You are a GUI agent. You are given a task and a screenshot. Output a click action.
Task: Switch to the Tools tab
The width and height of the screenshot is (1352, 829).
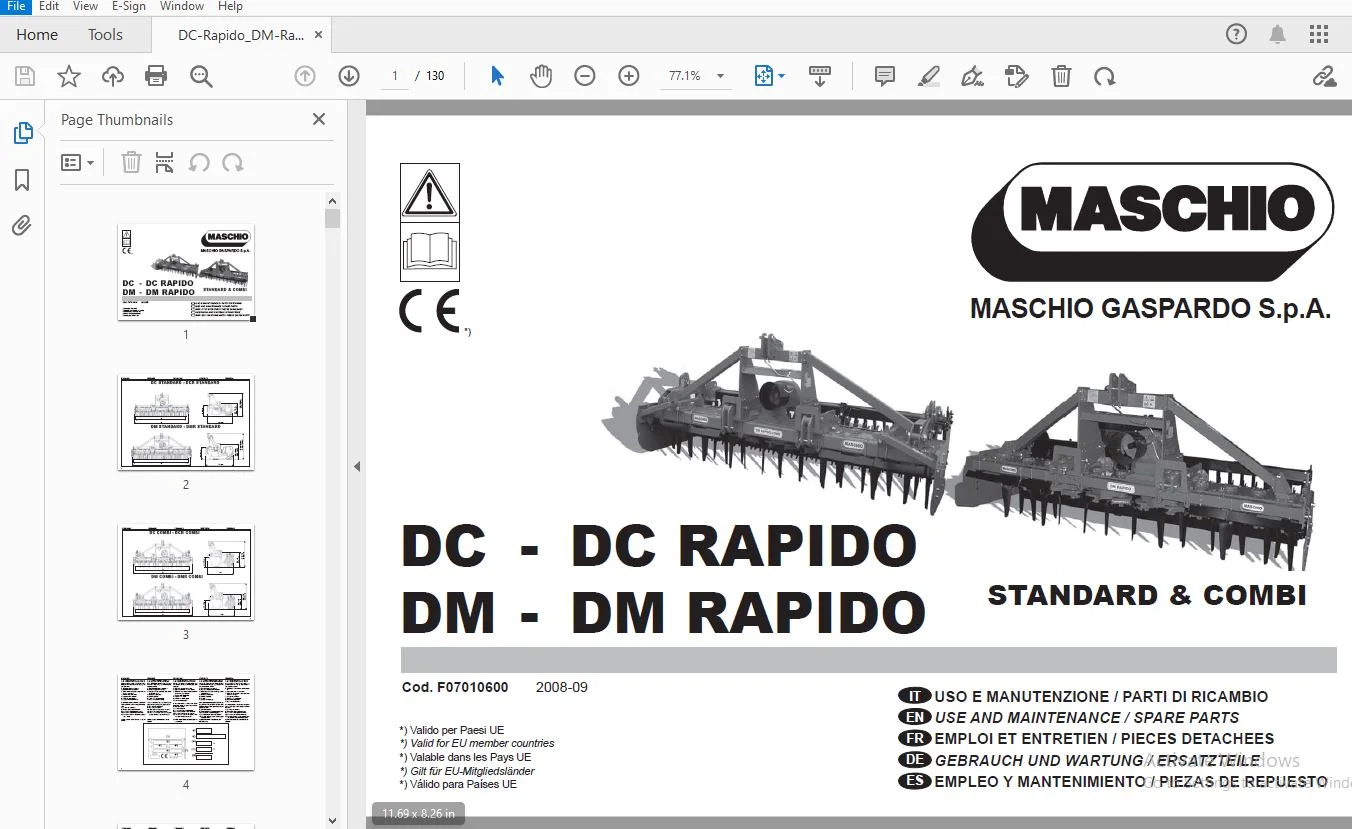(x=105, y=35)
